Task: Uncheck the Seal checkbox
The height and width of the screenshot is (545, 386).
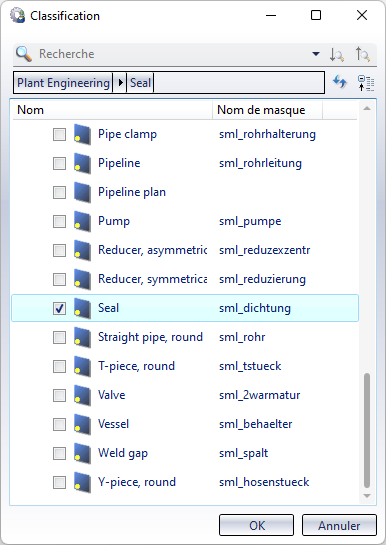Action: coord(59,308)
